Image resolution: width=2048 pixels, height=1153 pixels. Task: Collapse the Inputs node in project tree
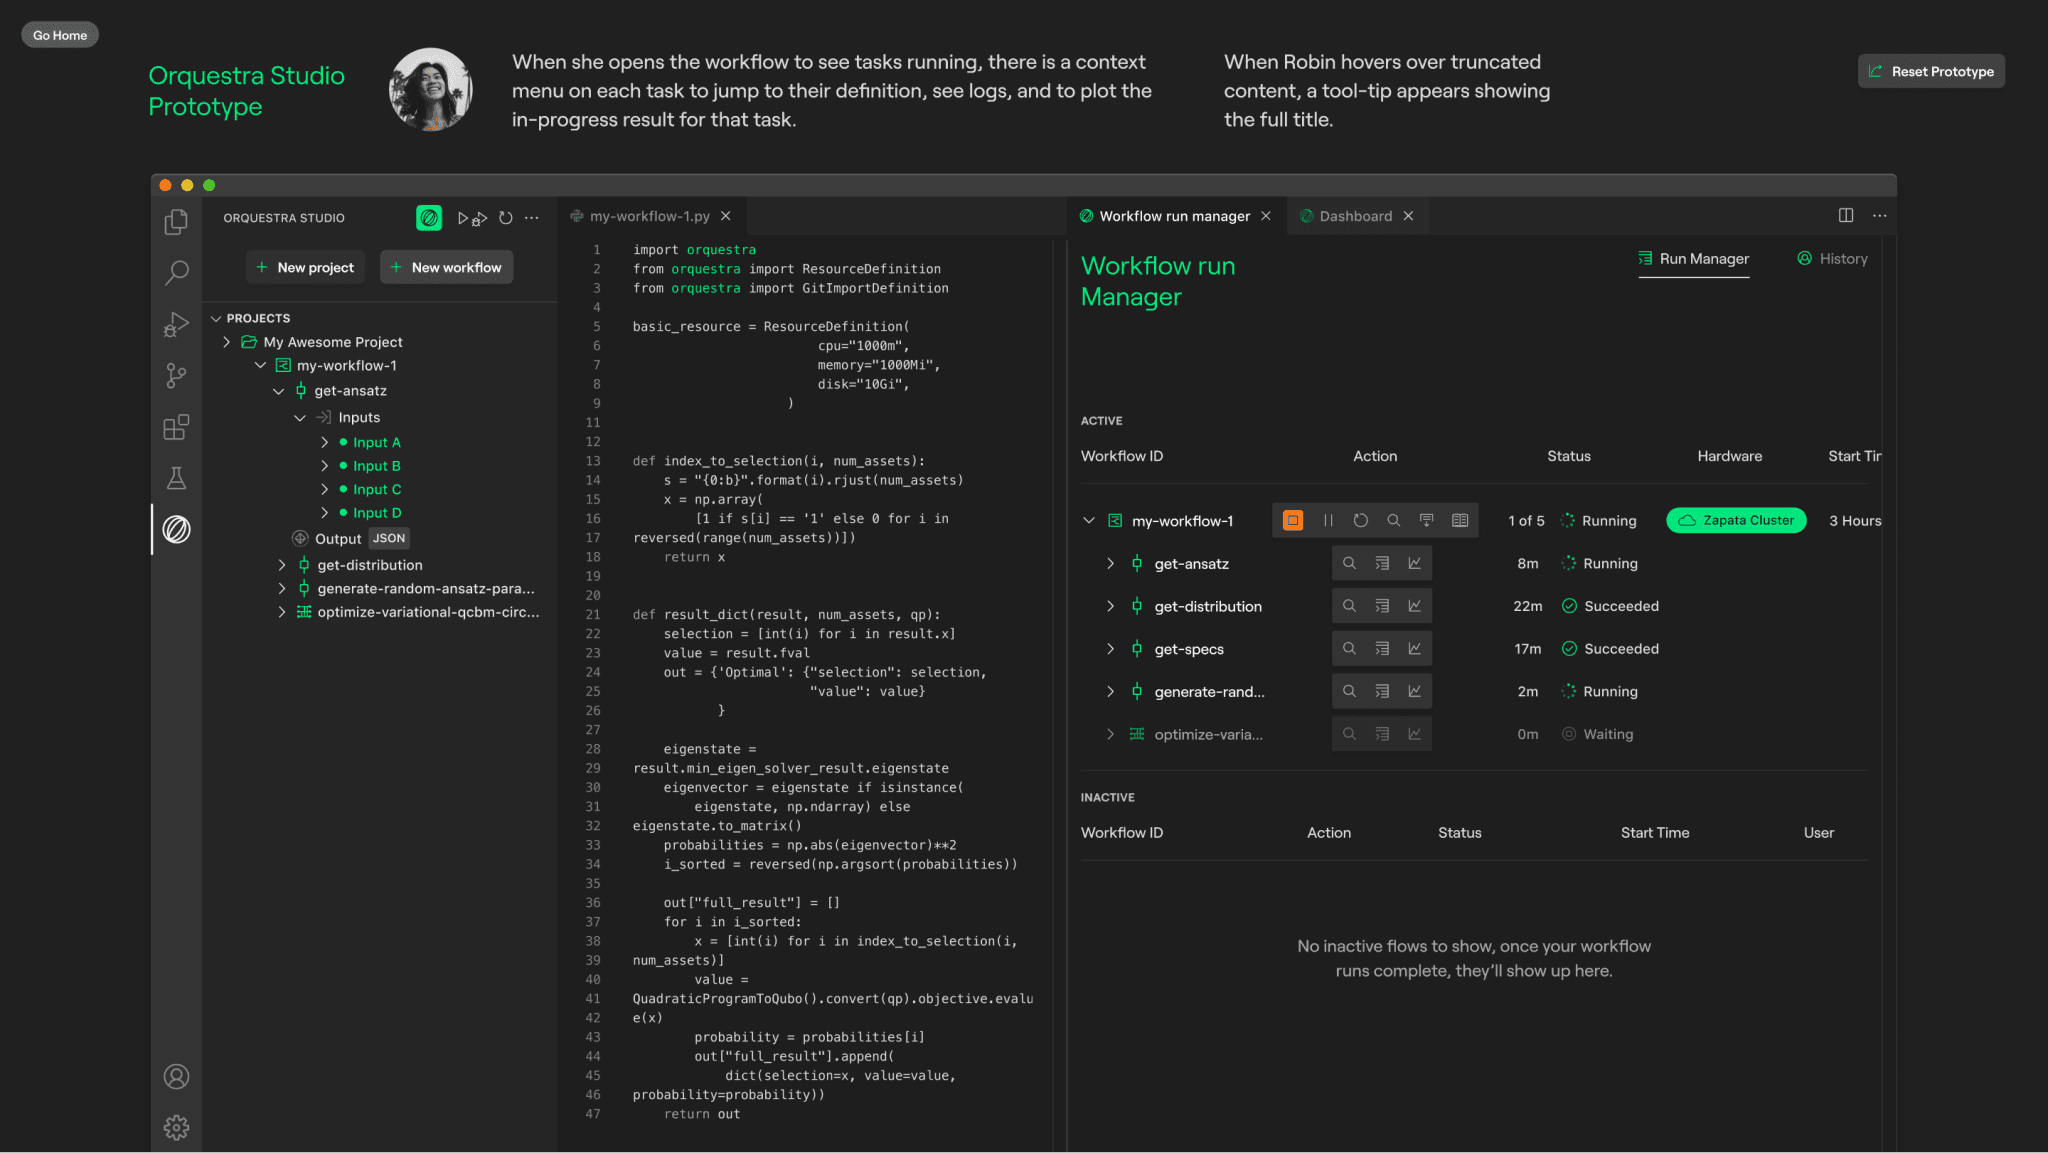[300, 418]
